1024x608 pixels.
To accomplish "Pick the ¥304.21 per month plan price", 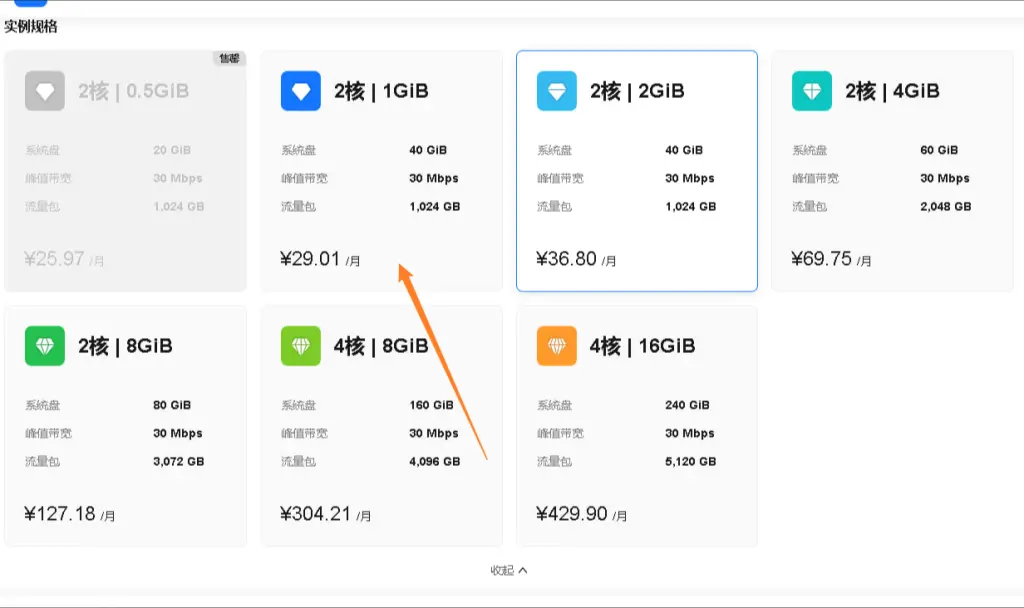I will pyautogui.click(x=325, y=514).
